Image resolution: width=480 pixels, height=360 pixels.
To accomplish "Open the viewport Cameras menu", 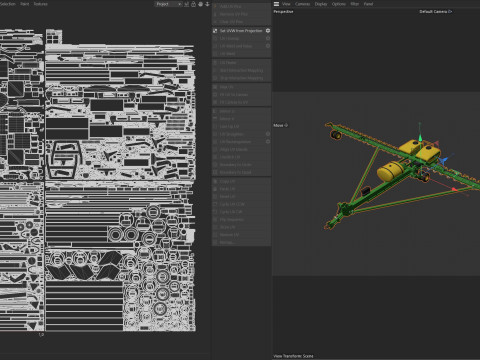I will [302, 4].
